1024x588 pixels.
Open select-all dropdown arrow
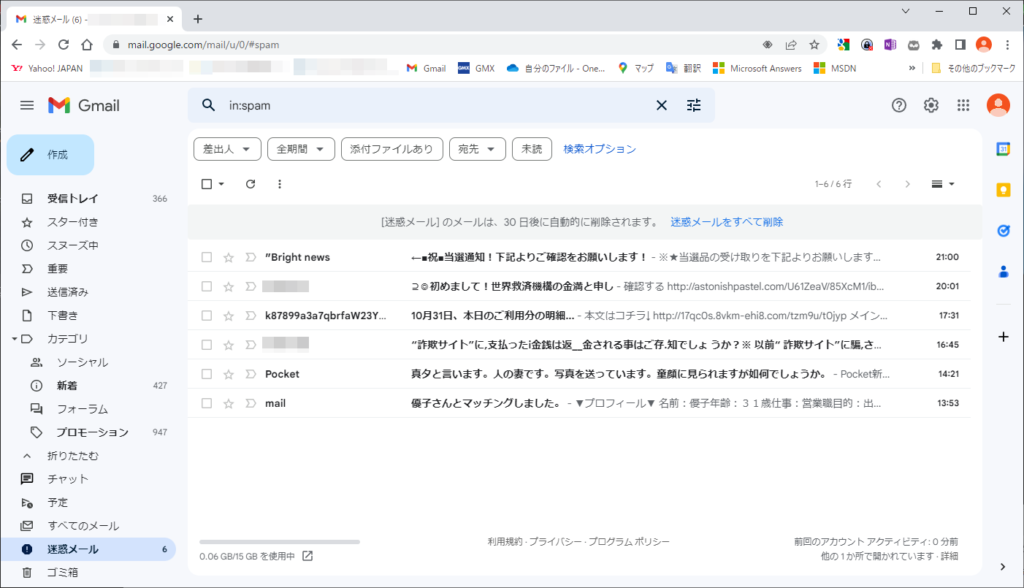click(x=221, y=184)
